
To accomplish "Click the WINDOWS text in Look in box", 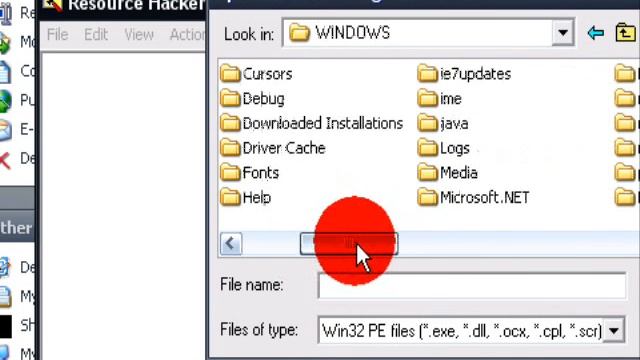I will [x=353, y=33].
